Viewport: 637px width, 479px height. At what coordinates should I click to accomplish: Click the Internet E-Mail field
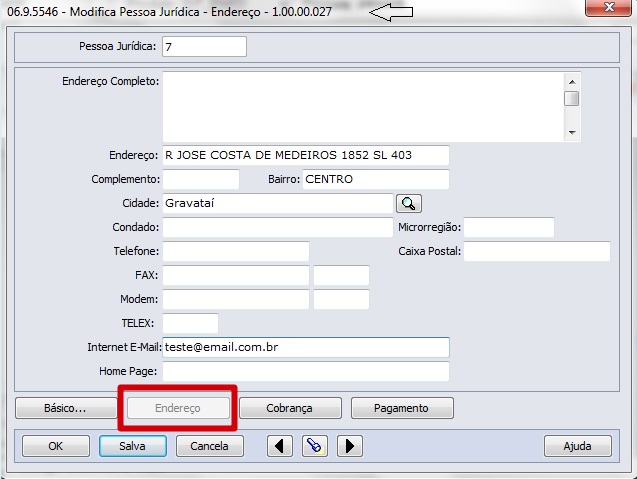coord(306,347)
